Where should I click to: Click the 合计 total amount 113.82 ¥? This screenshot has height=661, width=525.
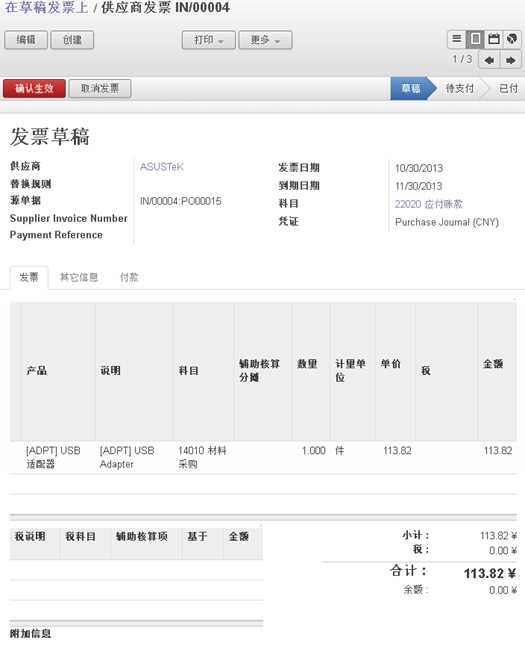(x=490, y=573)
